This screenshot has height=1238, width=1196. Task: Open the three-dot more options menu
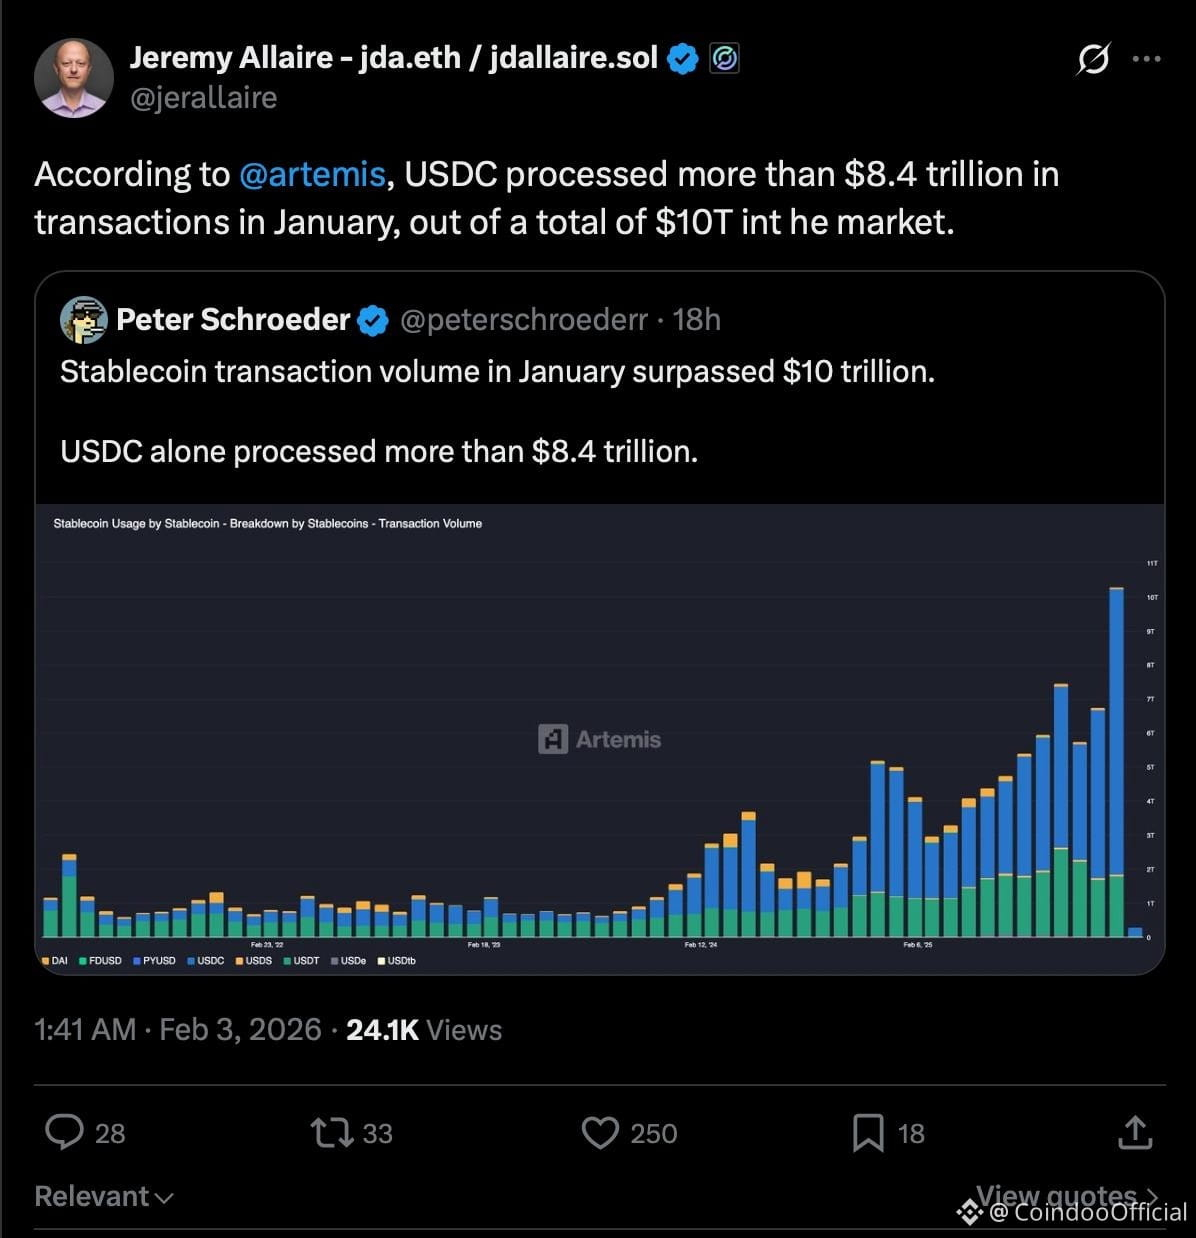(1146, 59)
